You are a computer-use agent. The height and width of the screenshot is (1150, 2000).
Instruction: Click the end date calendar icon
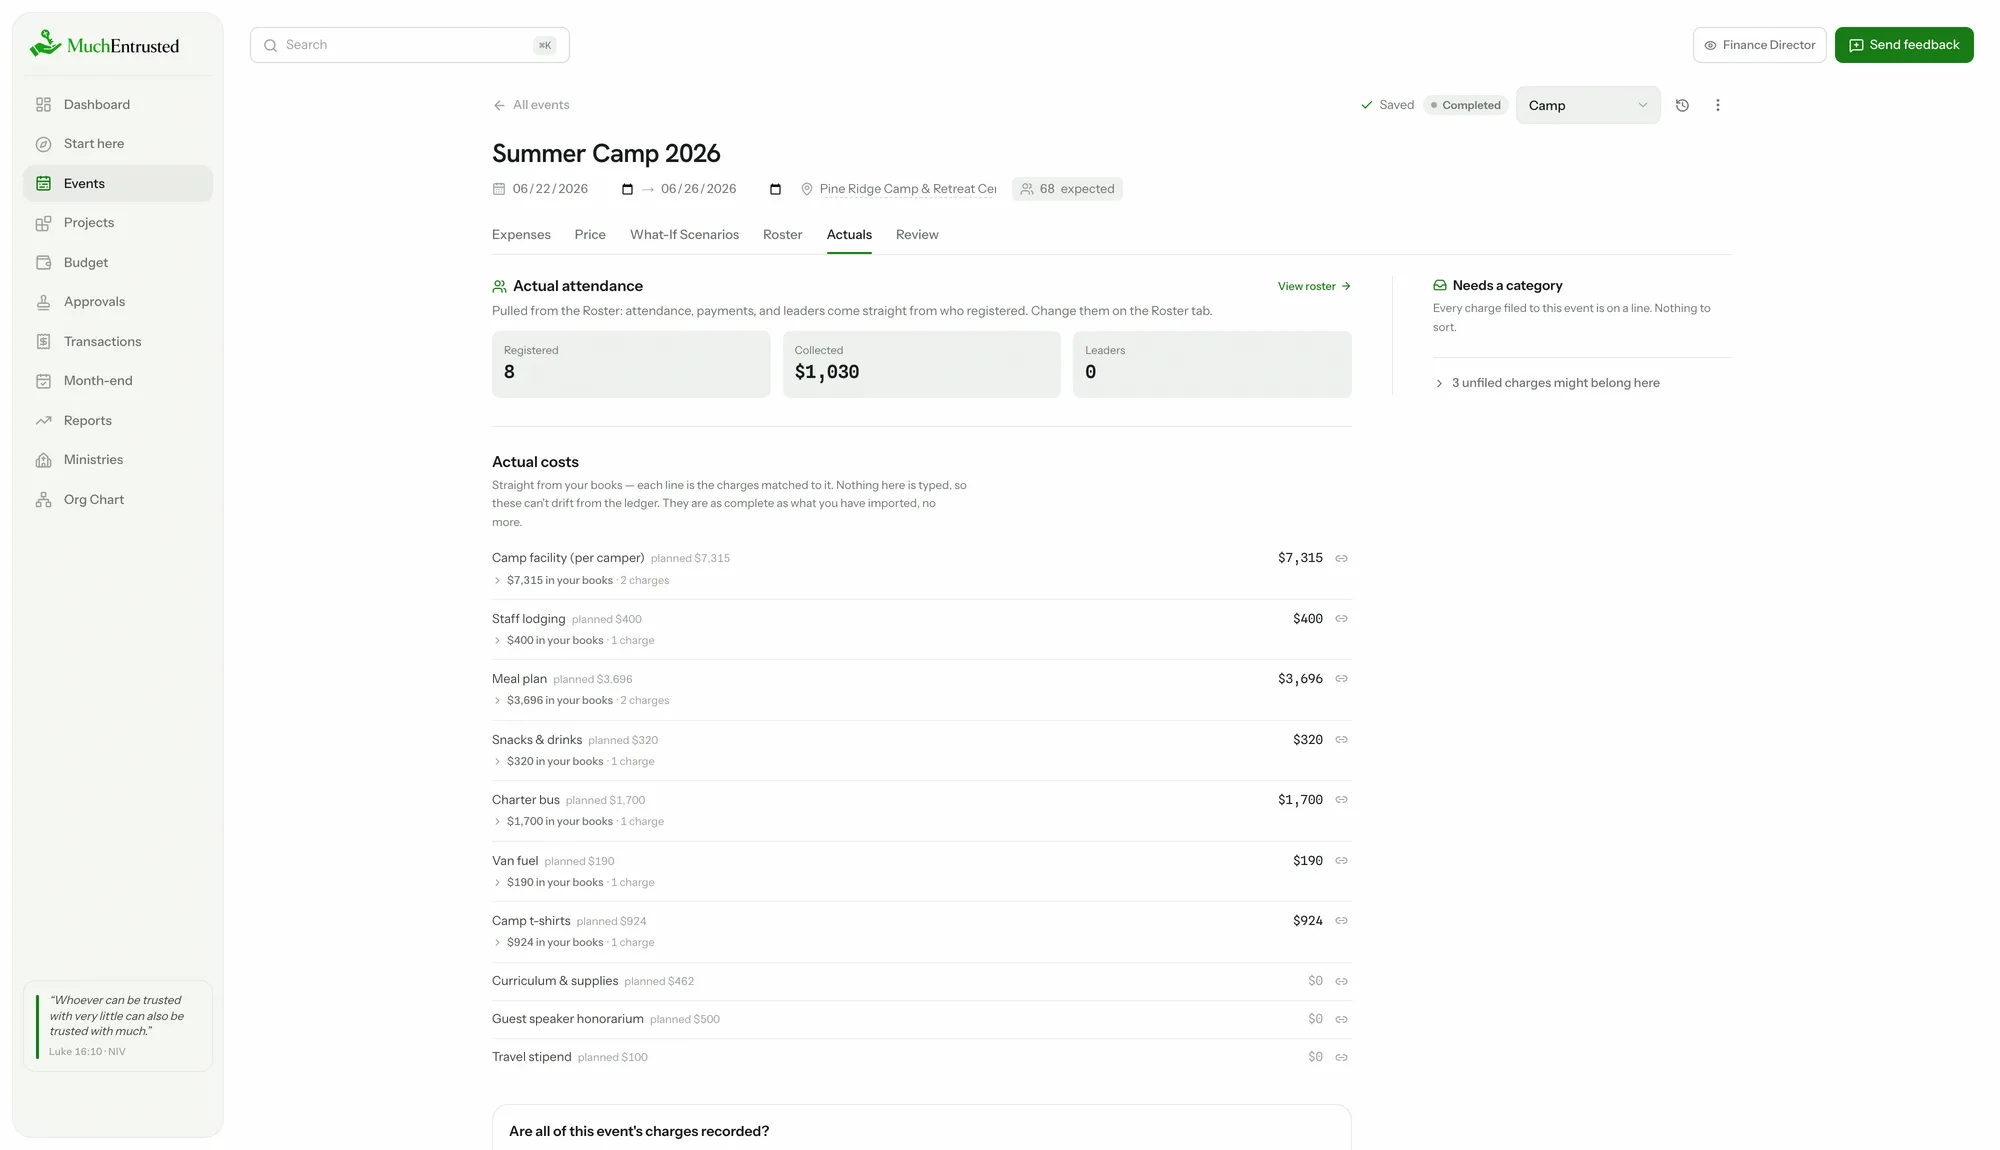[775, 189]
